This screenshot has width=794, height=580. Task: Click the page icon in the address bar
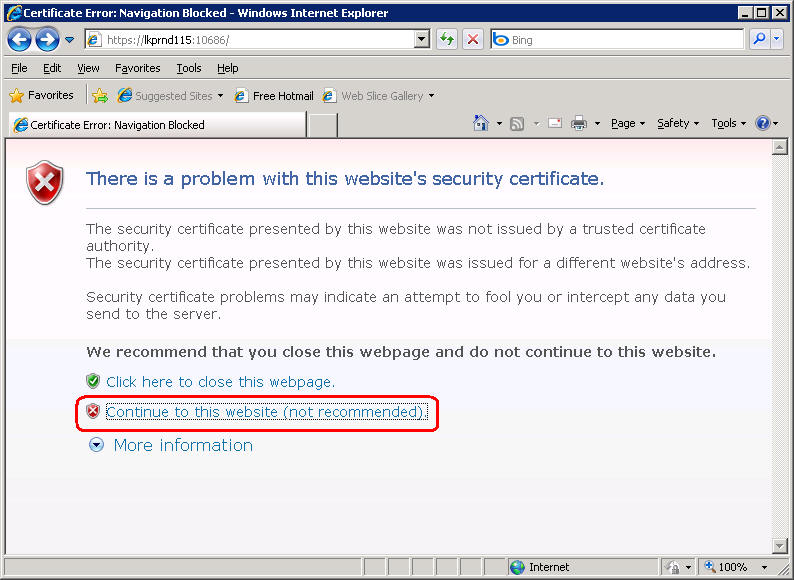click(x=94, y=40)
